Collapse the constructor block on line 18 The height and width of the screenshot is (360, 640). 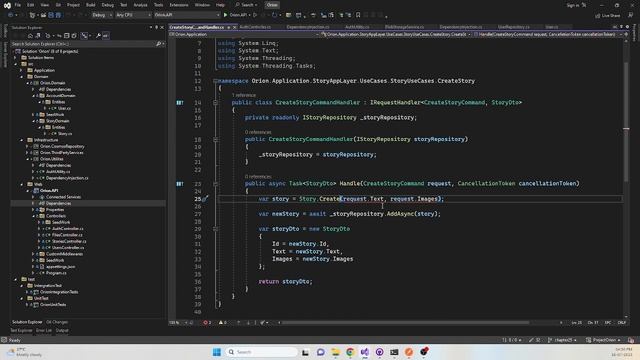(215, 140)
